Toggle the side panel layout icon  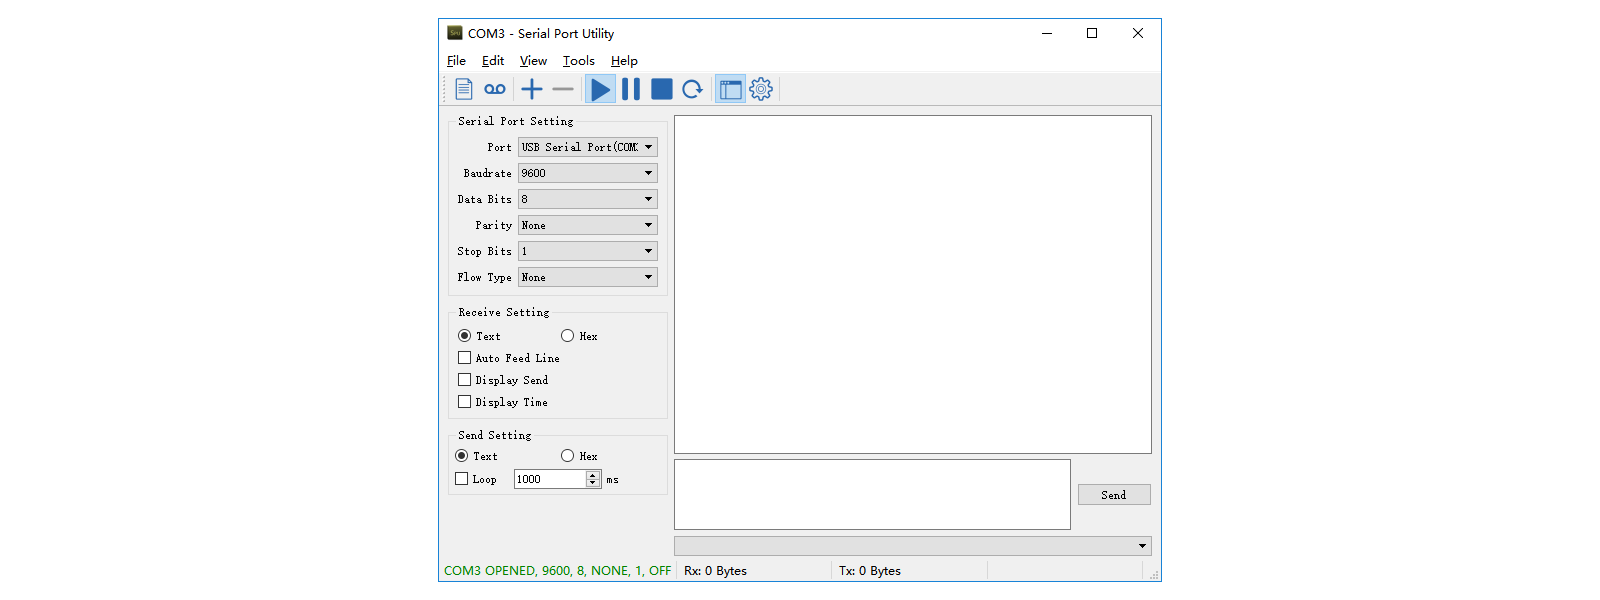click(731, 89)
